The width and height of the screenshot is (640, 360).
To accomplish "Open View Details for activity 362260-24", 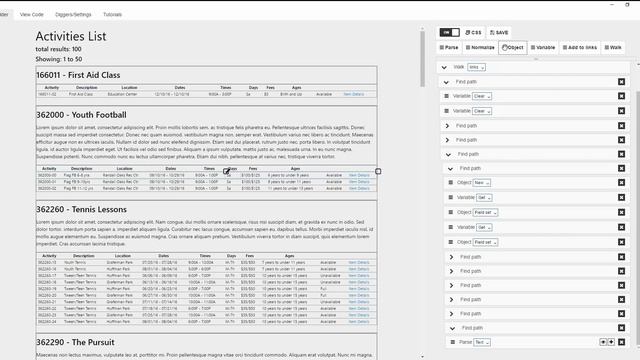I will click(359, 322).
